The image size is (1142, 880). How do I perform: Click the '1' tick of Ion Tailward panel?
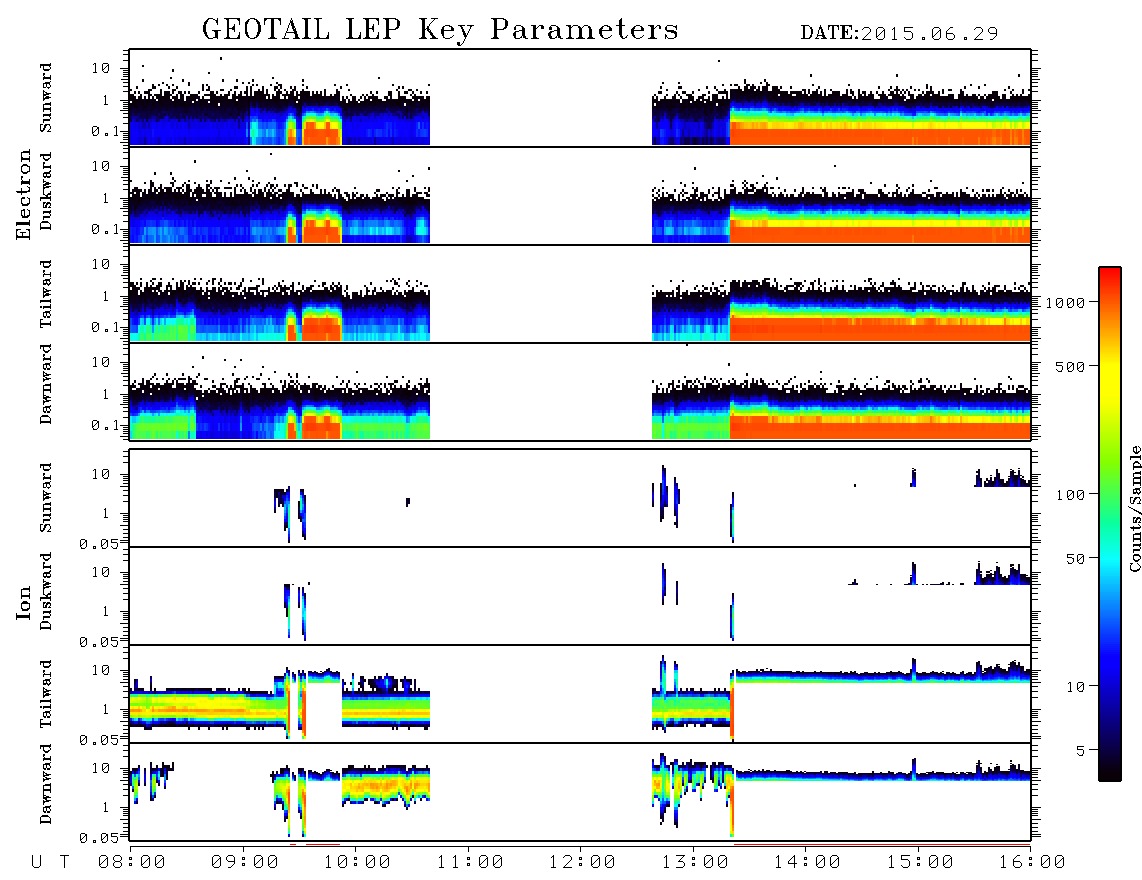tap(106, 710)
